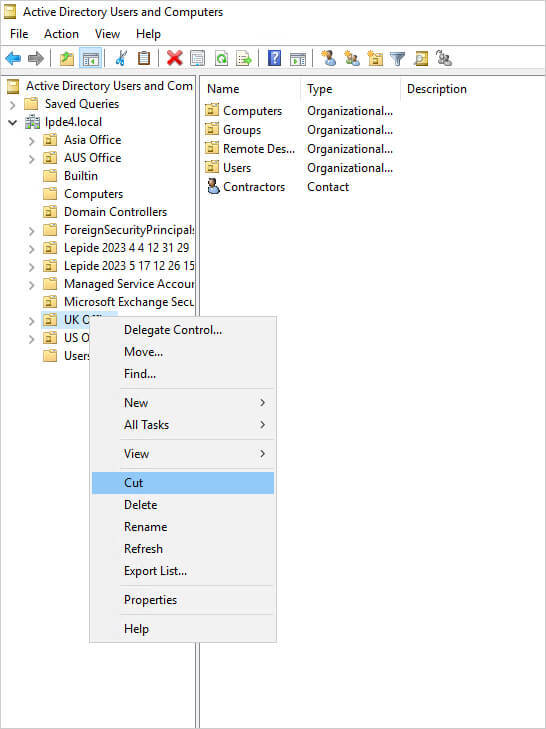Image resolution: width=546 pixels, height=729 pixels.
Task: Click the Find objects toolbar icon
Action: (x=421, y=59)
